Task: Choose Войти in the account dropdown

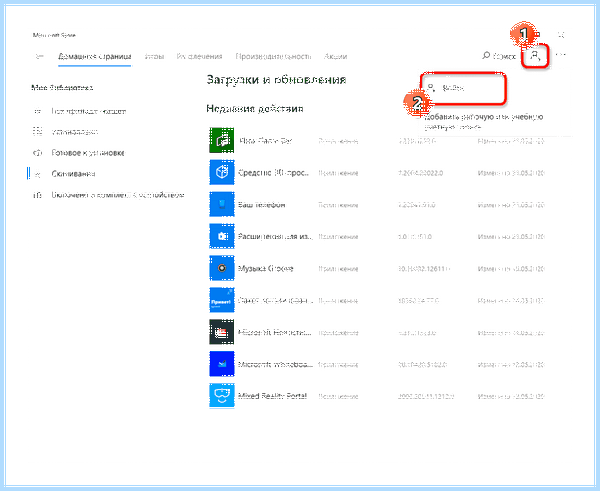Action: pos(464,88)
